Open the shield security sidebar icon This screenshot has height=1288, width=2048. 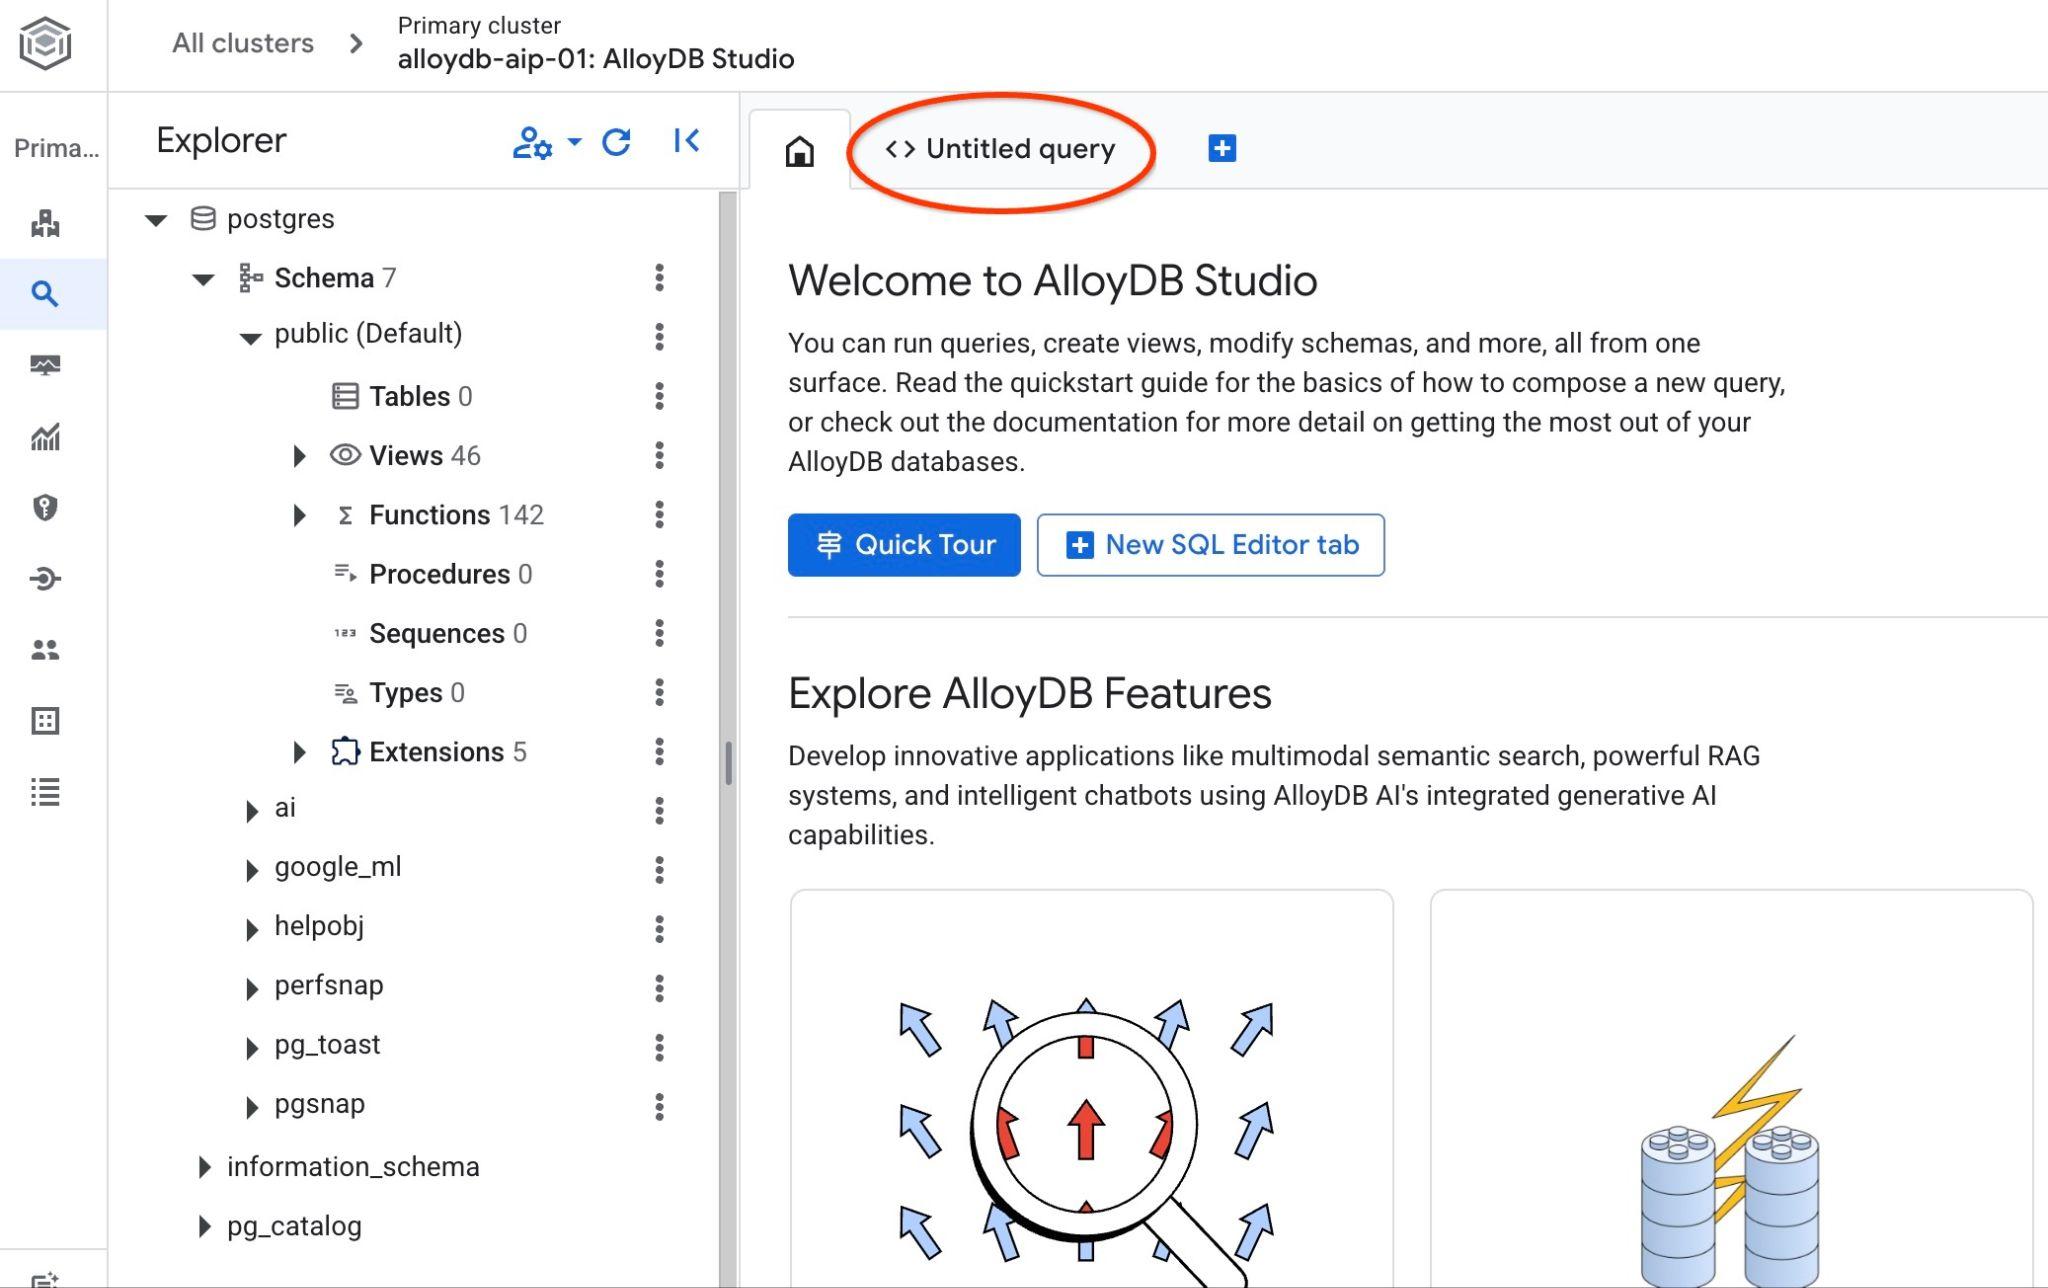tap(45, 507)
